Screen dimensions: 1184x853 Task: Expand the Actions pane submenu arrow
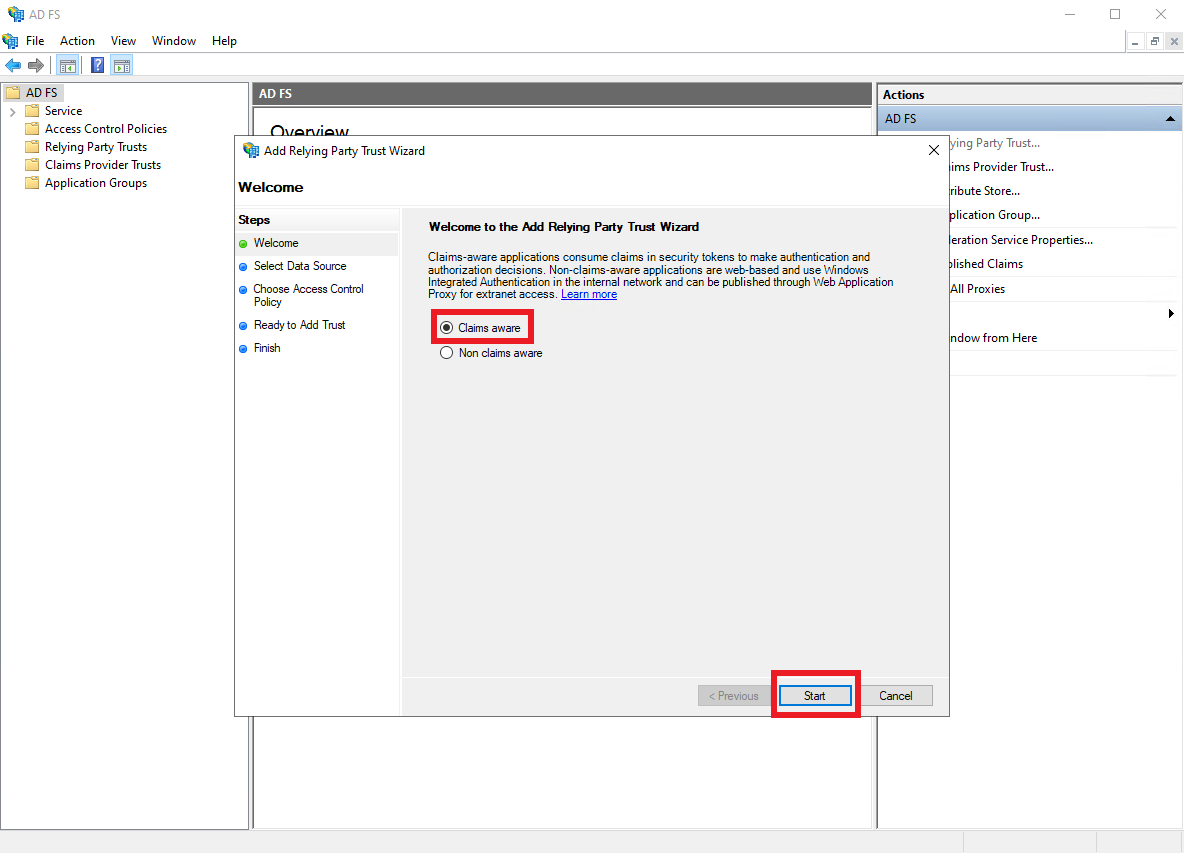coord(1171,314)
